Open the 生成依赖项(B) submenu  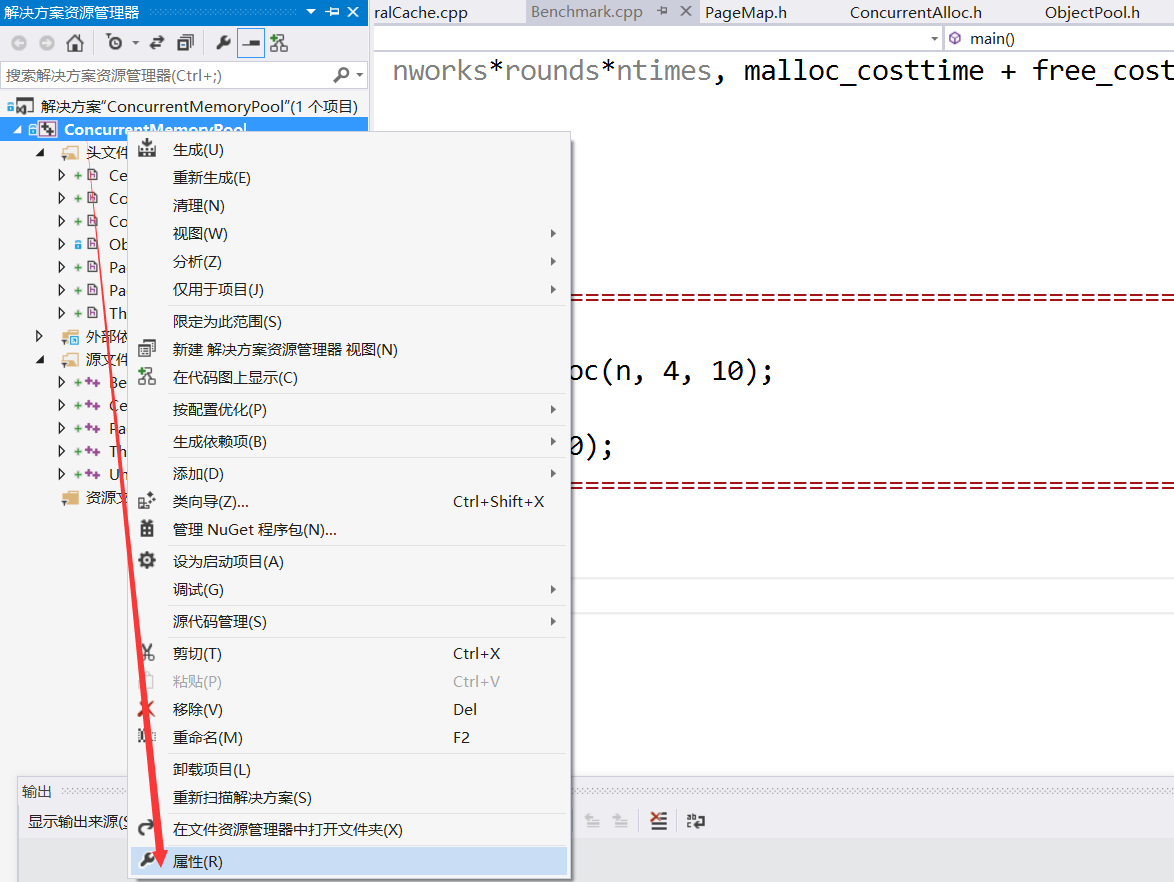click(x=349, y=442)
